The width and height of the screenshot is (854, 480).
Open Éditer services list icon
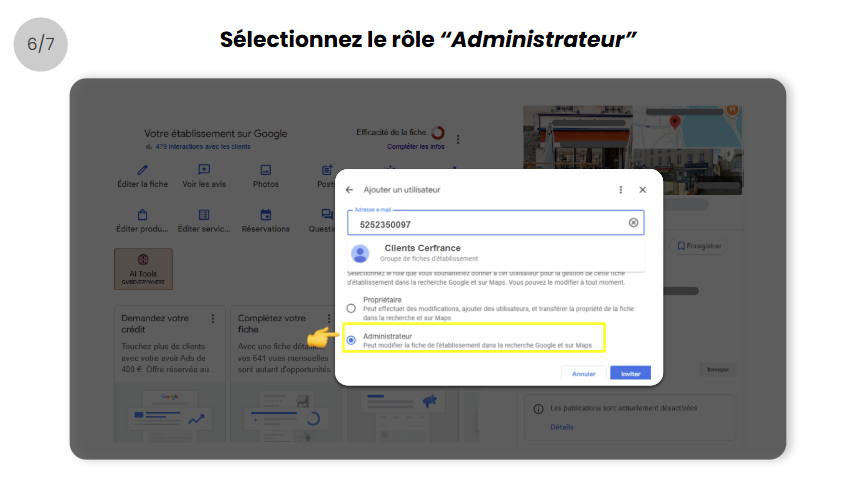click(204, 215)
